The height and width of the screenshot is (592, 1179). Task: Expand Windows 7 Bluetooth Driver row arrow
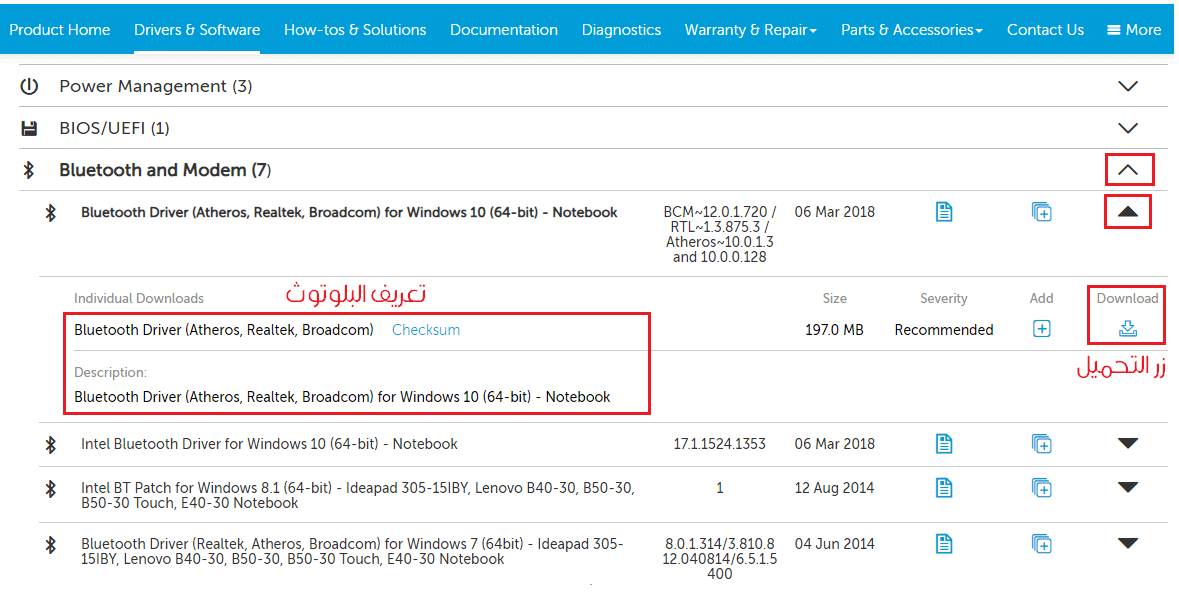coord(1128,543)
